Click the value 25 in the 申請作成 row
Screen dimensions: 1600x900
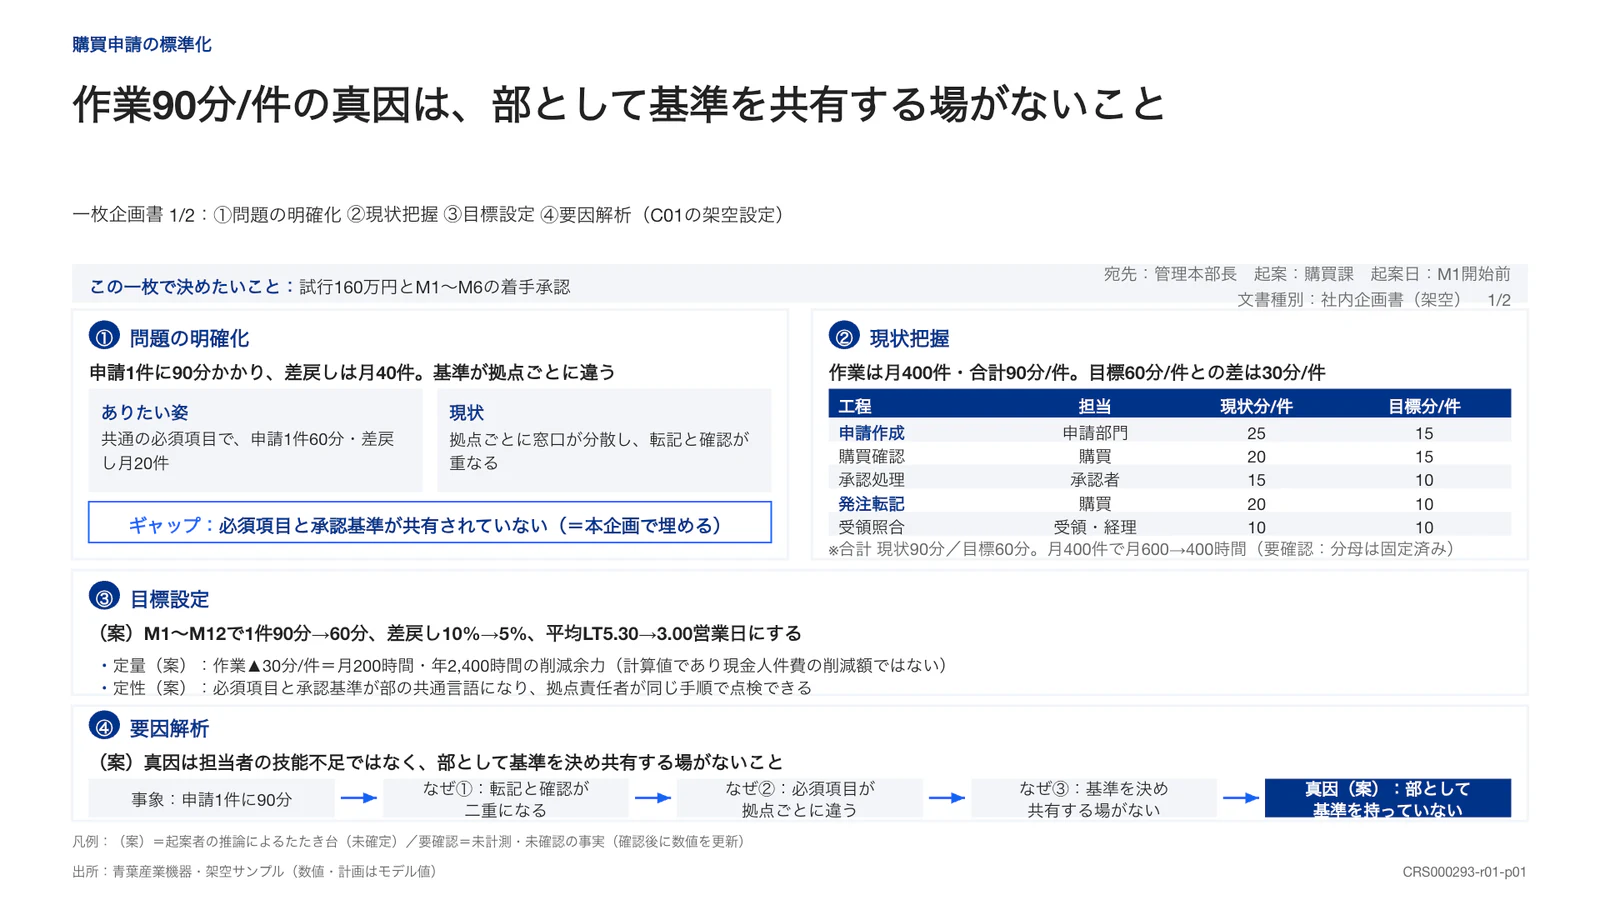[1256, 433]
